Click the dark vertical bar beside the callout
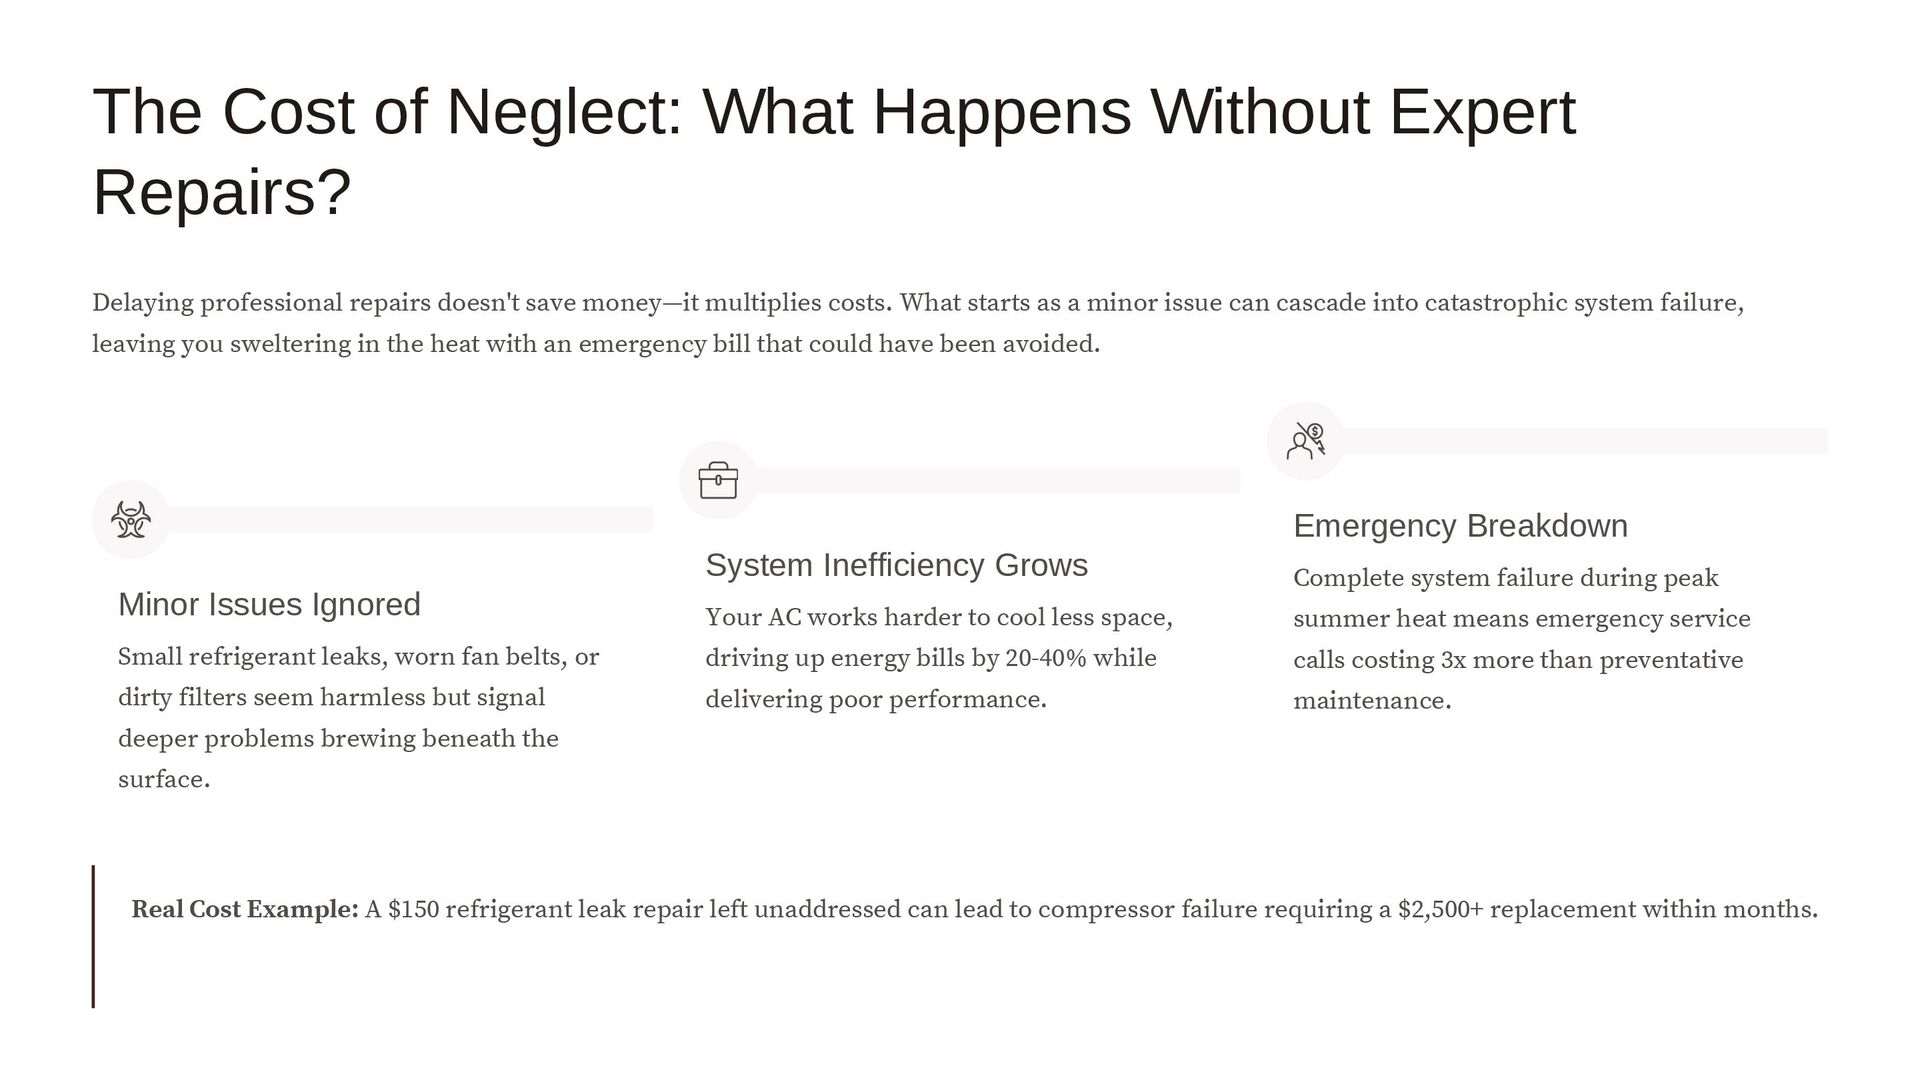Viewport: 1920px width, 1080px height. (93, 936)
